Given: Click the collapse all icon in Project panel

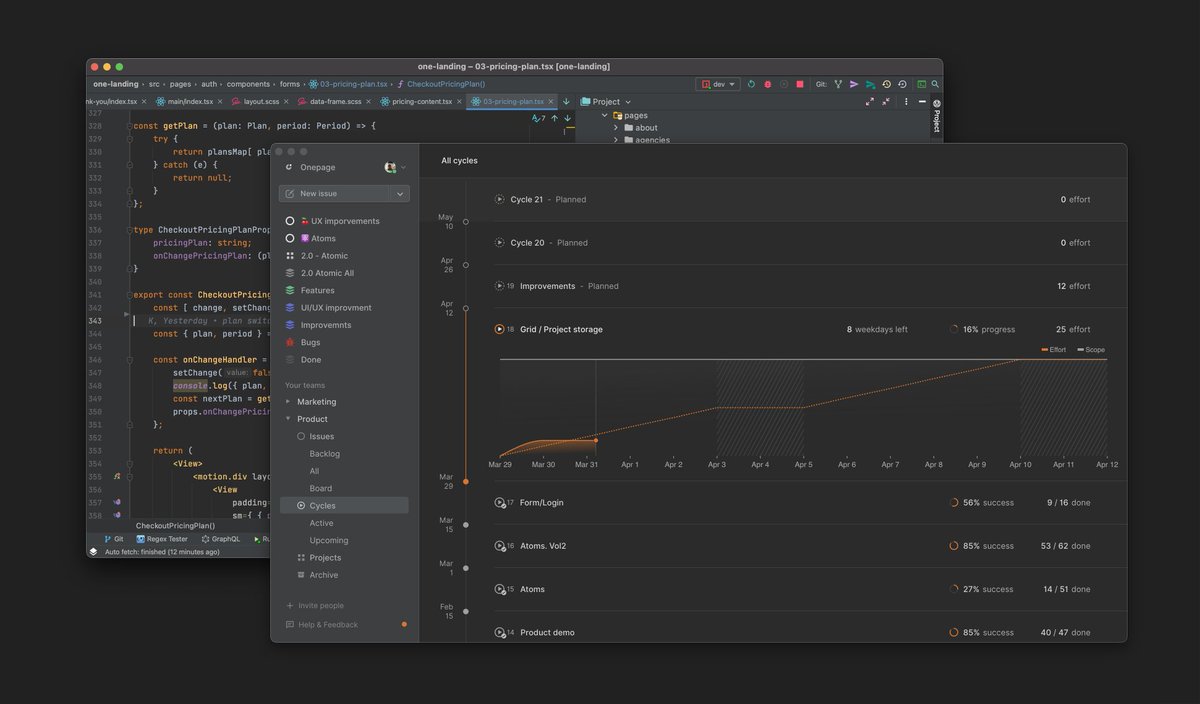Looking at the screenshot, I should click(x=884, y=102).
